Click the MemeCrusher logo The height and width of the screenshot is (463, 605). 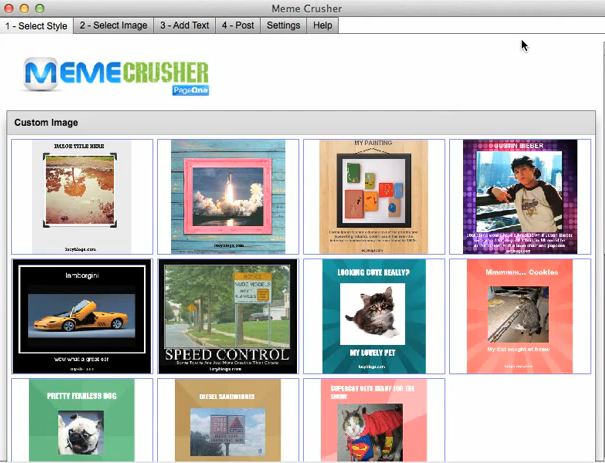[116, 75]
